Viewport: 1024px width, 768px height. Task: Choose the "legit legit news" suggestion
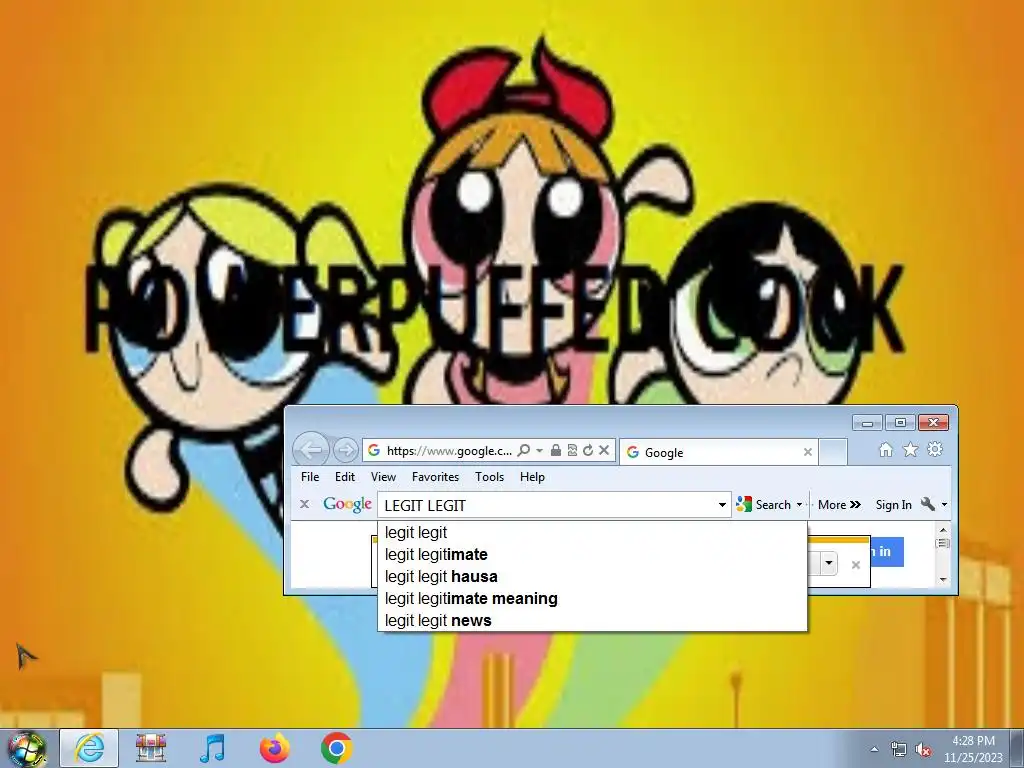592,620
